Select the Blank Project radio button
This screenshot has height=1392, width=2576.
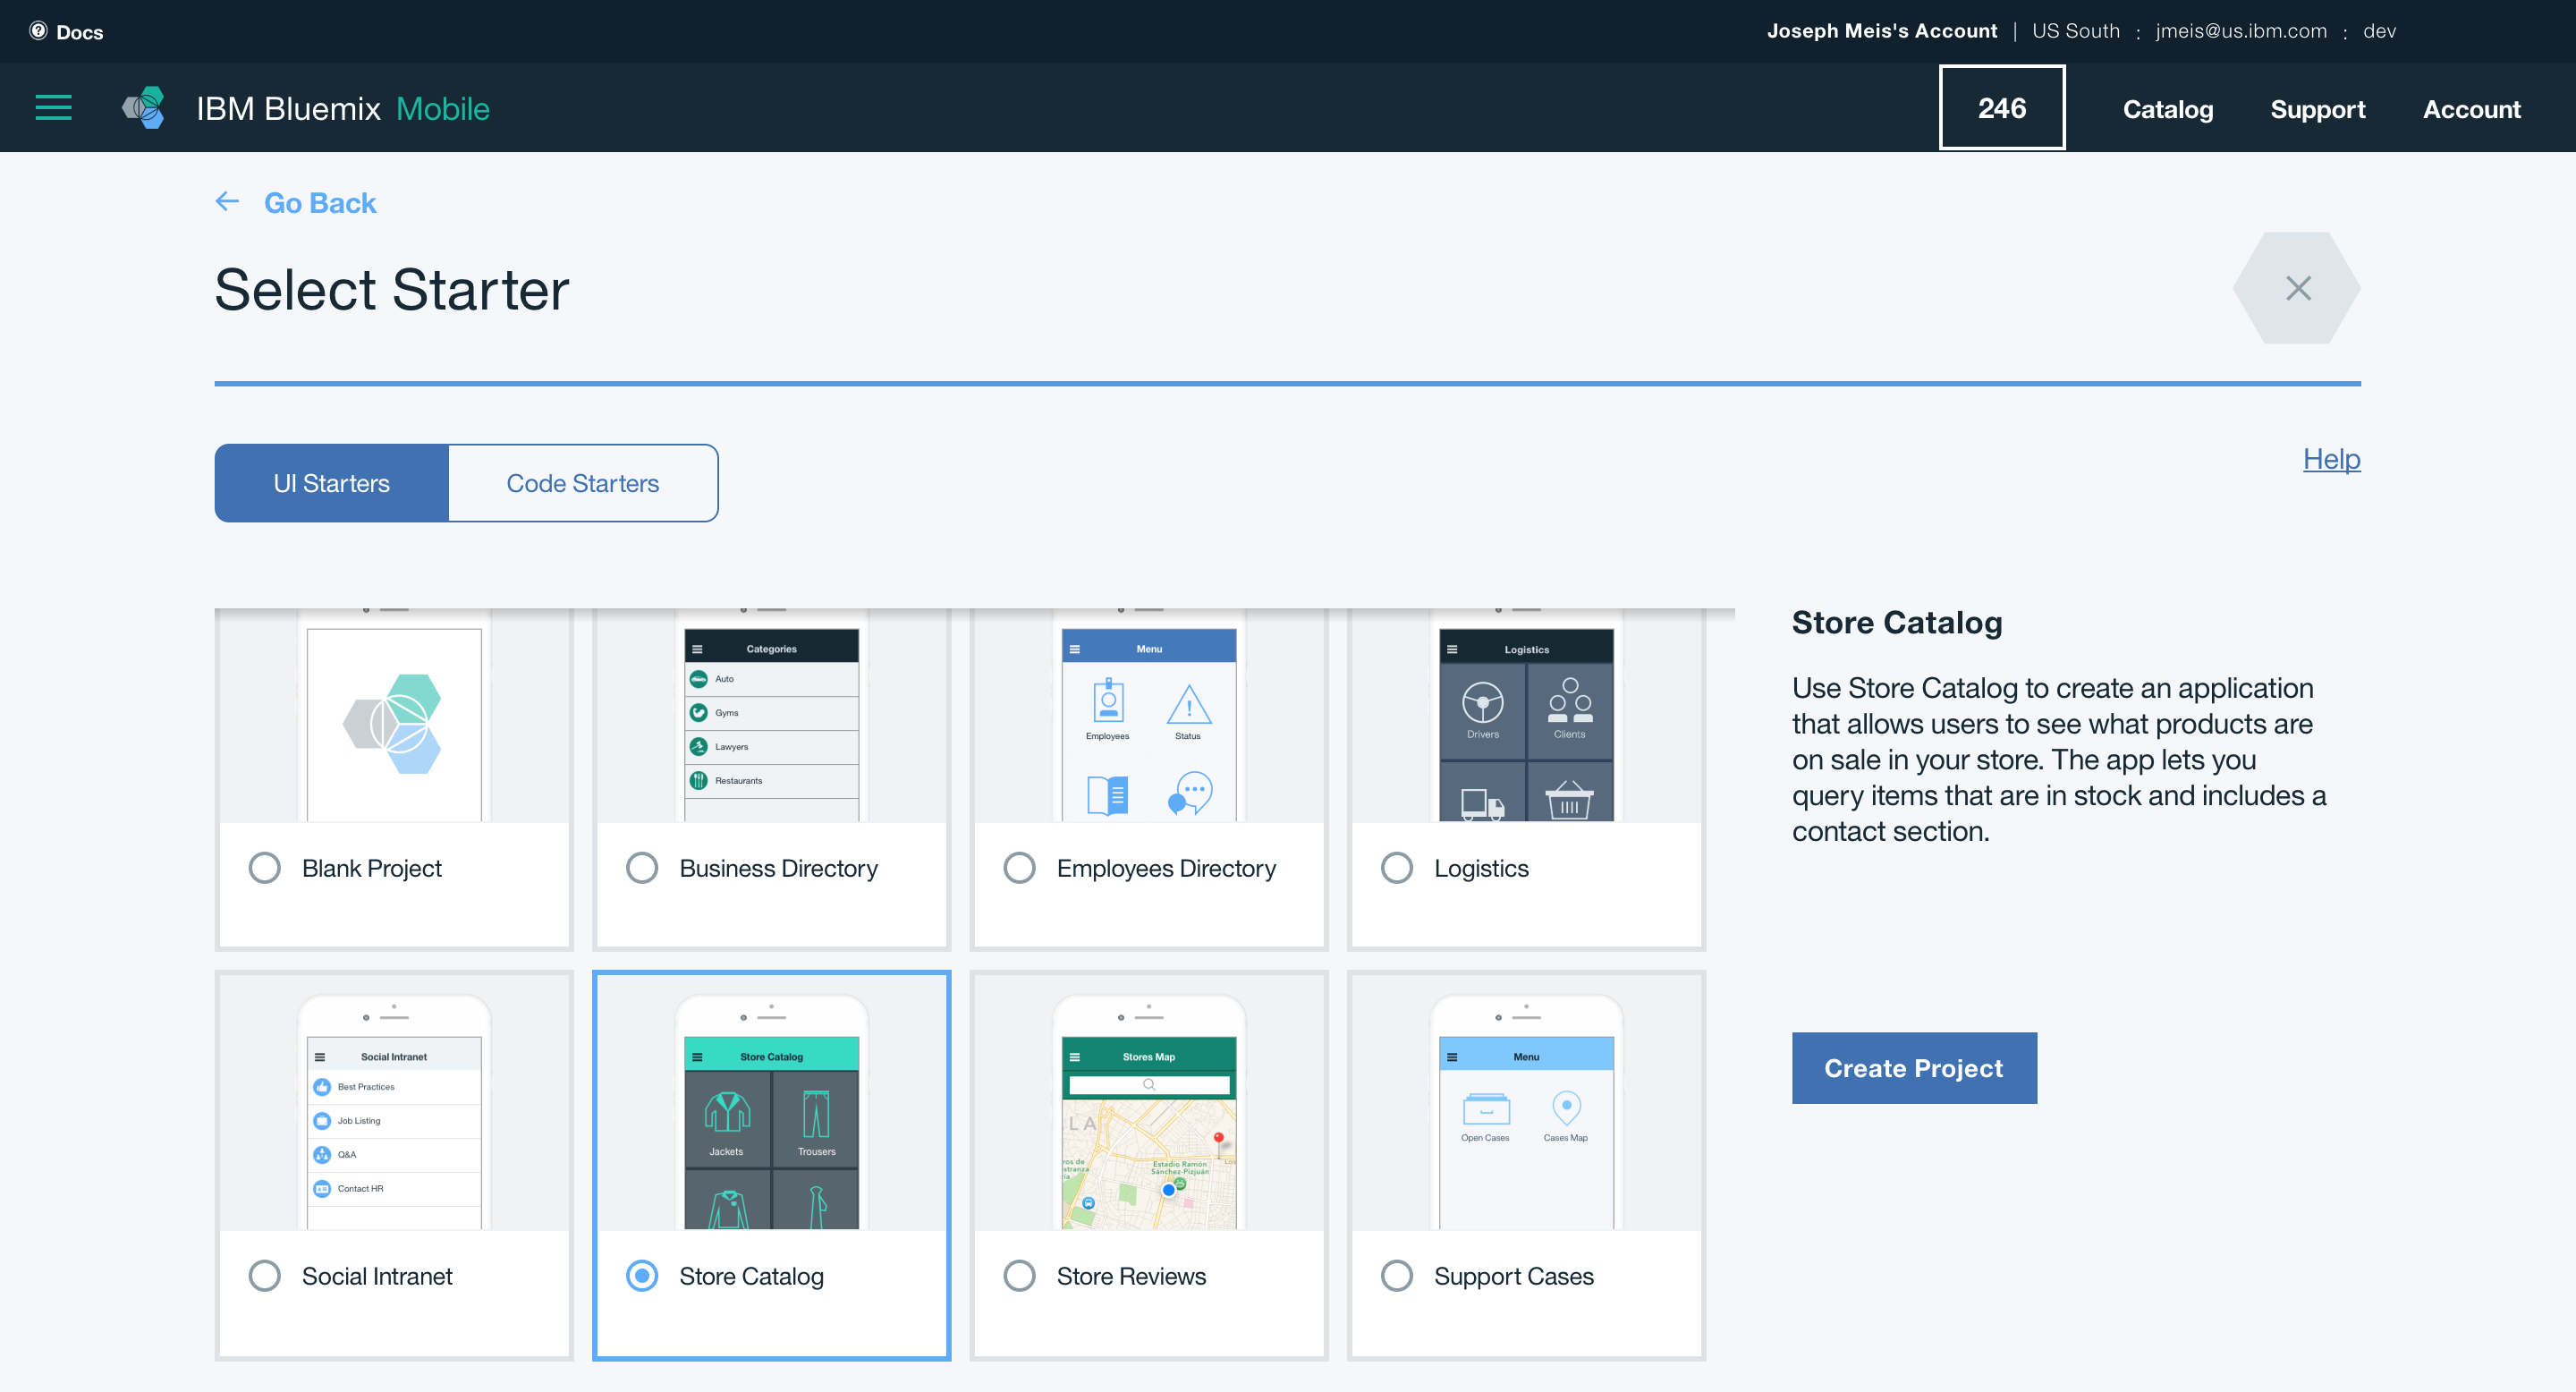click(265, 868)
